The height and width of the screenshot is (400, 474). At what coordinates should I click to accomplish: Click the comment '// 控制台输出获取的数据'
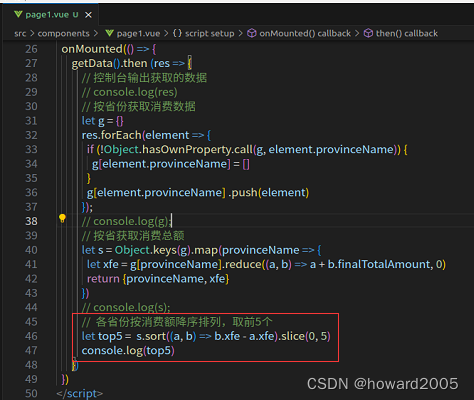pyautogui.click(x=144, y=78)
